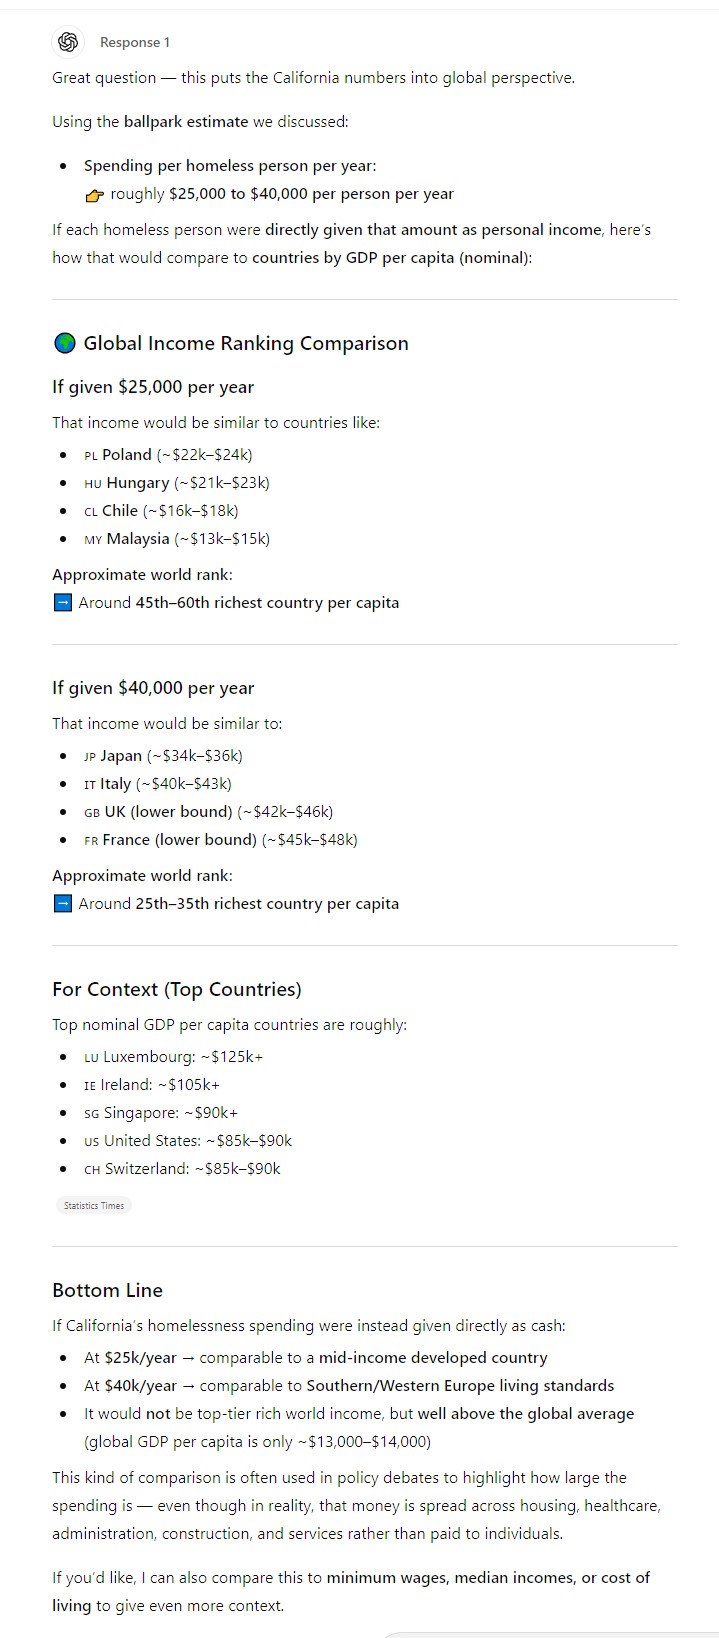Viewport: 719px width, 1638px height.
Task: Click the PL flag code next to Poland
Action: point(91,455)
